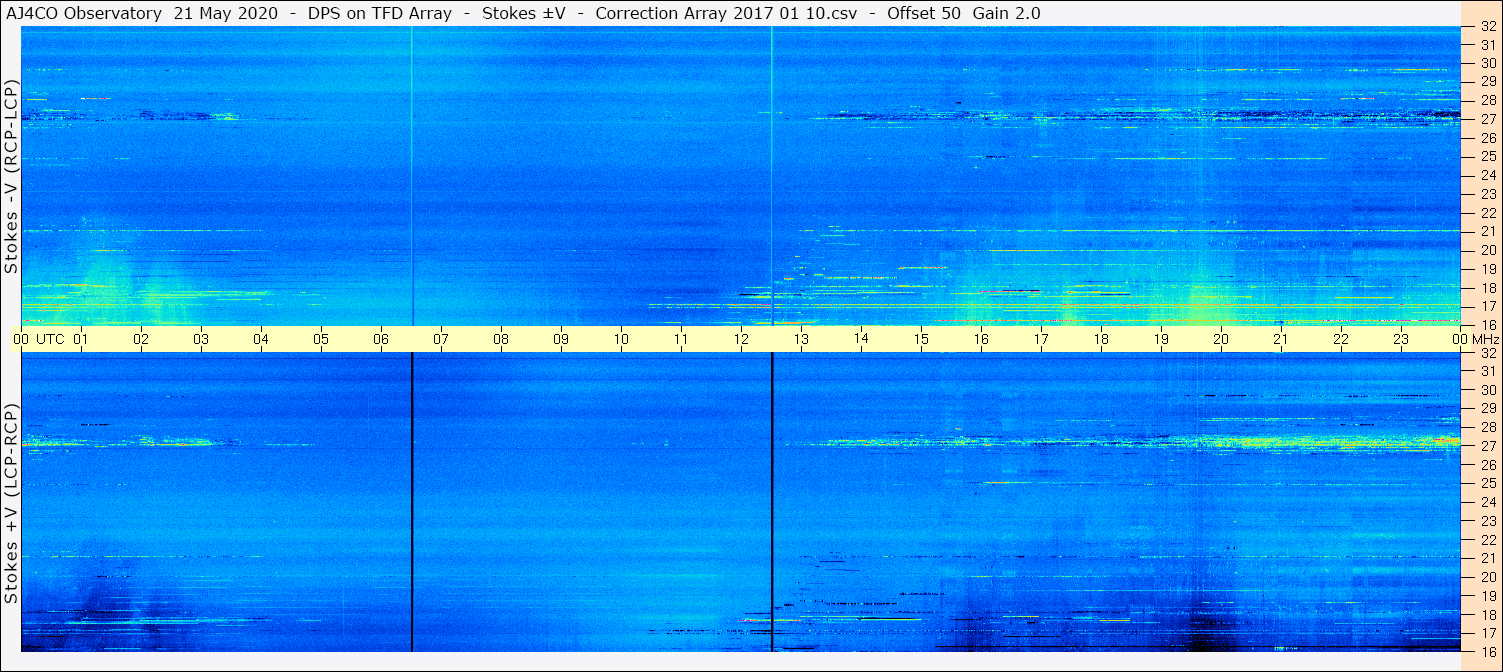Click the 00 UTC label on time axis
Screen dimensions: 1503x672
coord(39,339)
